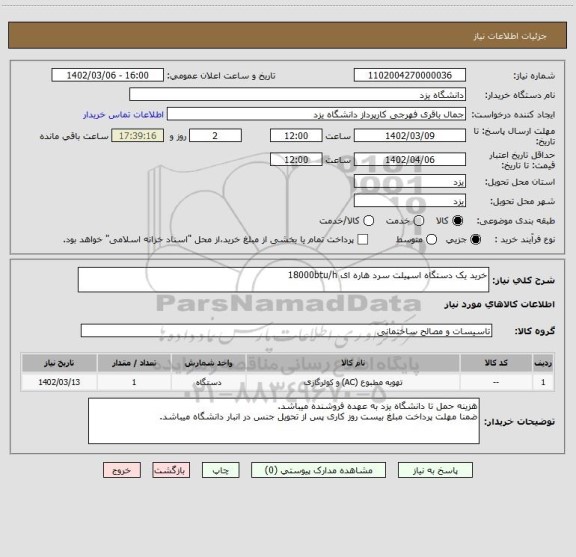Click the تاریخ نیاز column header
The height and width of the screenshot is (557, 576).
click(x=59, y=363)
